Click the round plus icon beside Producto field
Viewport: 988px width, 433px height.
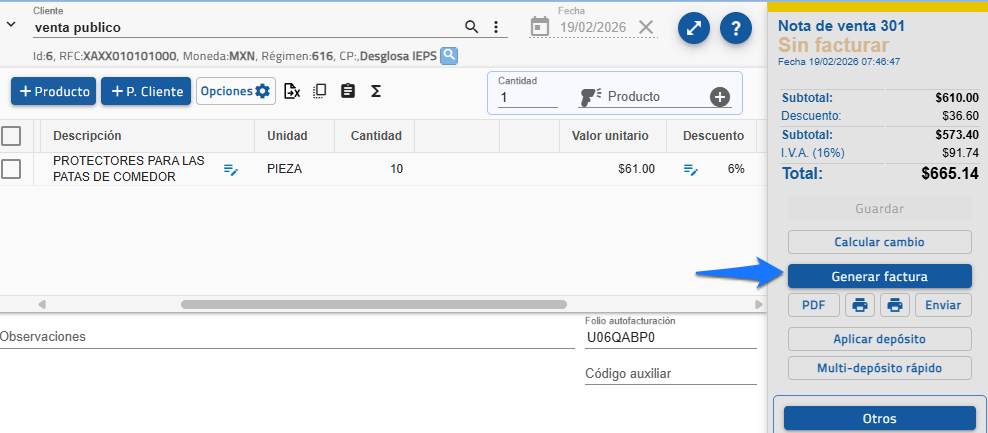click(719, 97)
